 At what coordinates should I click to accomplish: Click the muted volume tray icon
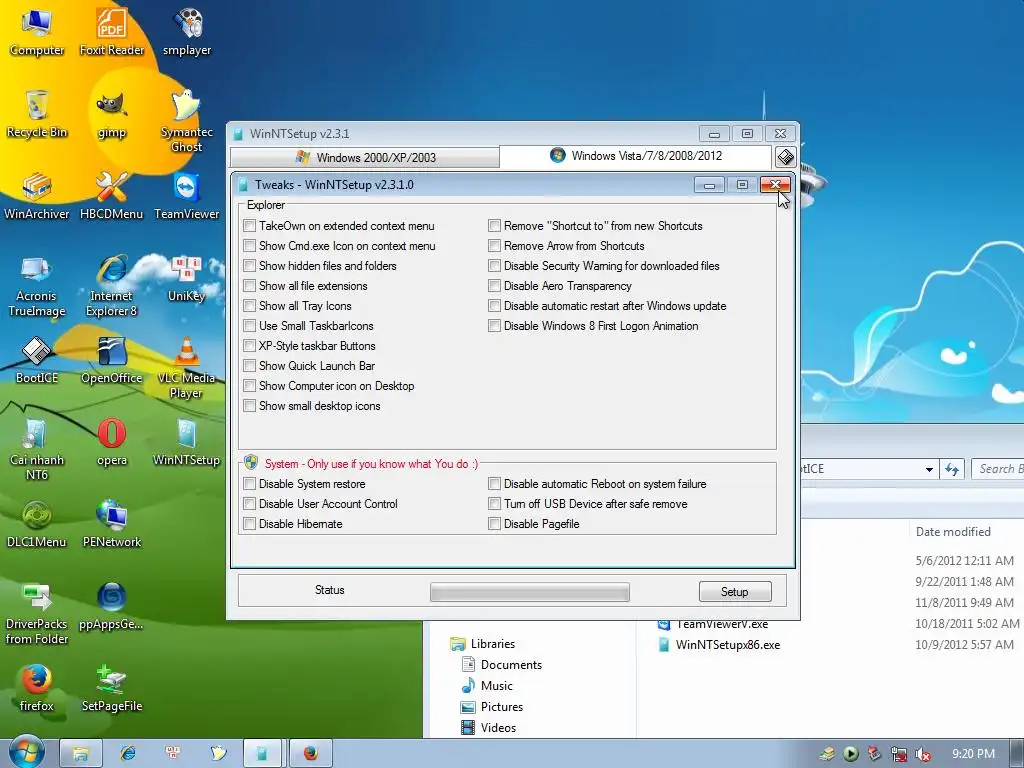pos(922,754)
